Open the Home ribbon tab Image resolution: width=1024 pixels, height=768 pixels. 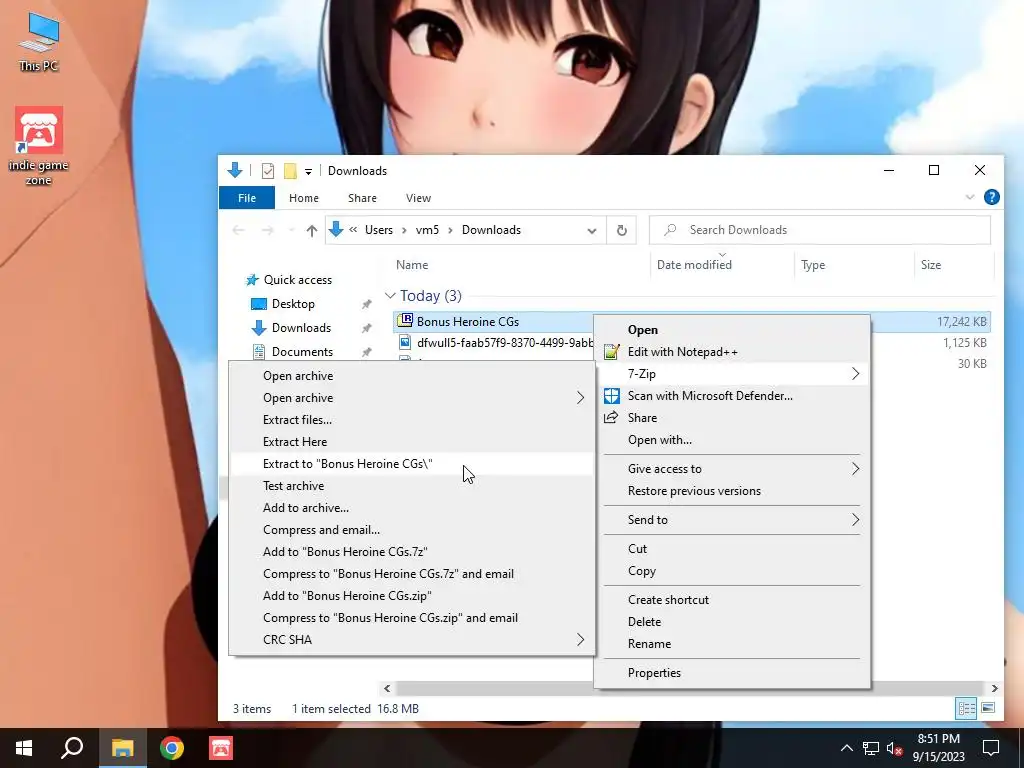pos(304,198)
